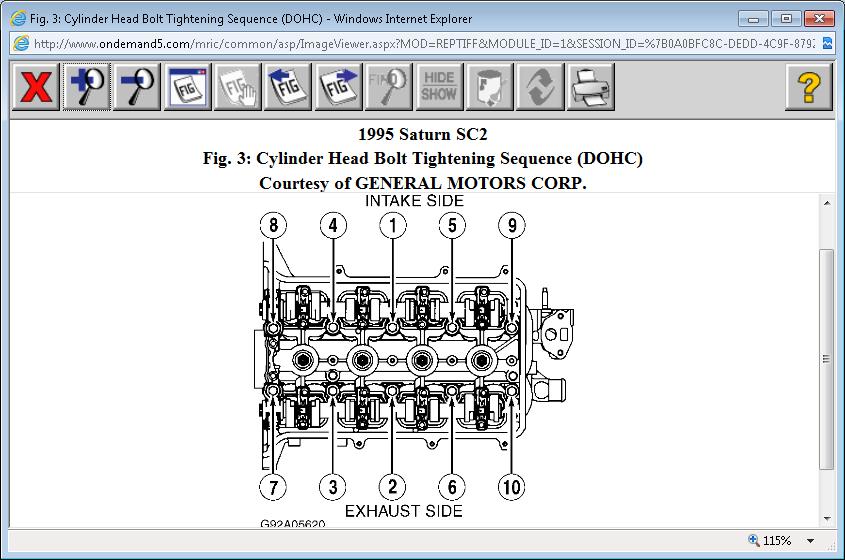The height and width of the screenshot is (560, 845).
Task: Go to the previous figure
Action: tap(289, 87)
